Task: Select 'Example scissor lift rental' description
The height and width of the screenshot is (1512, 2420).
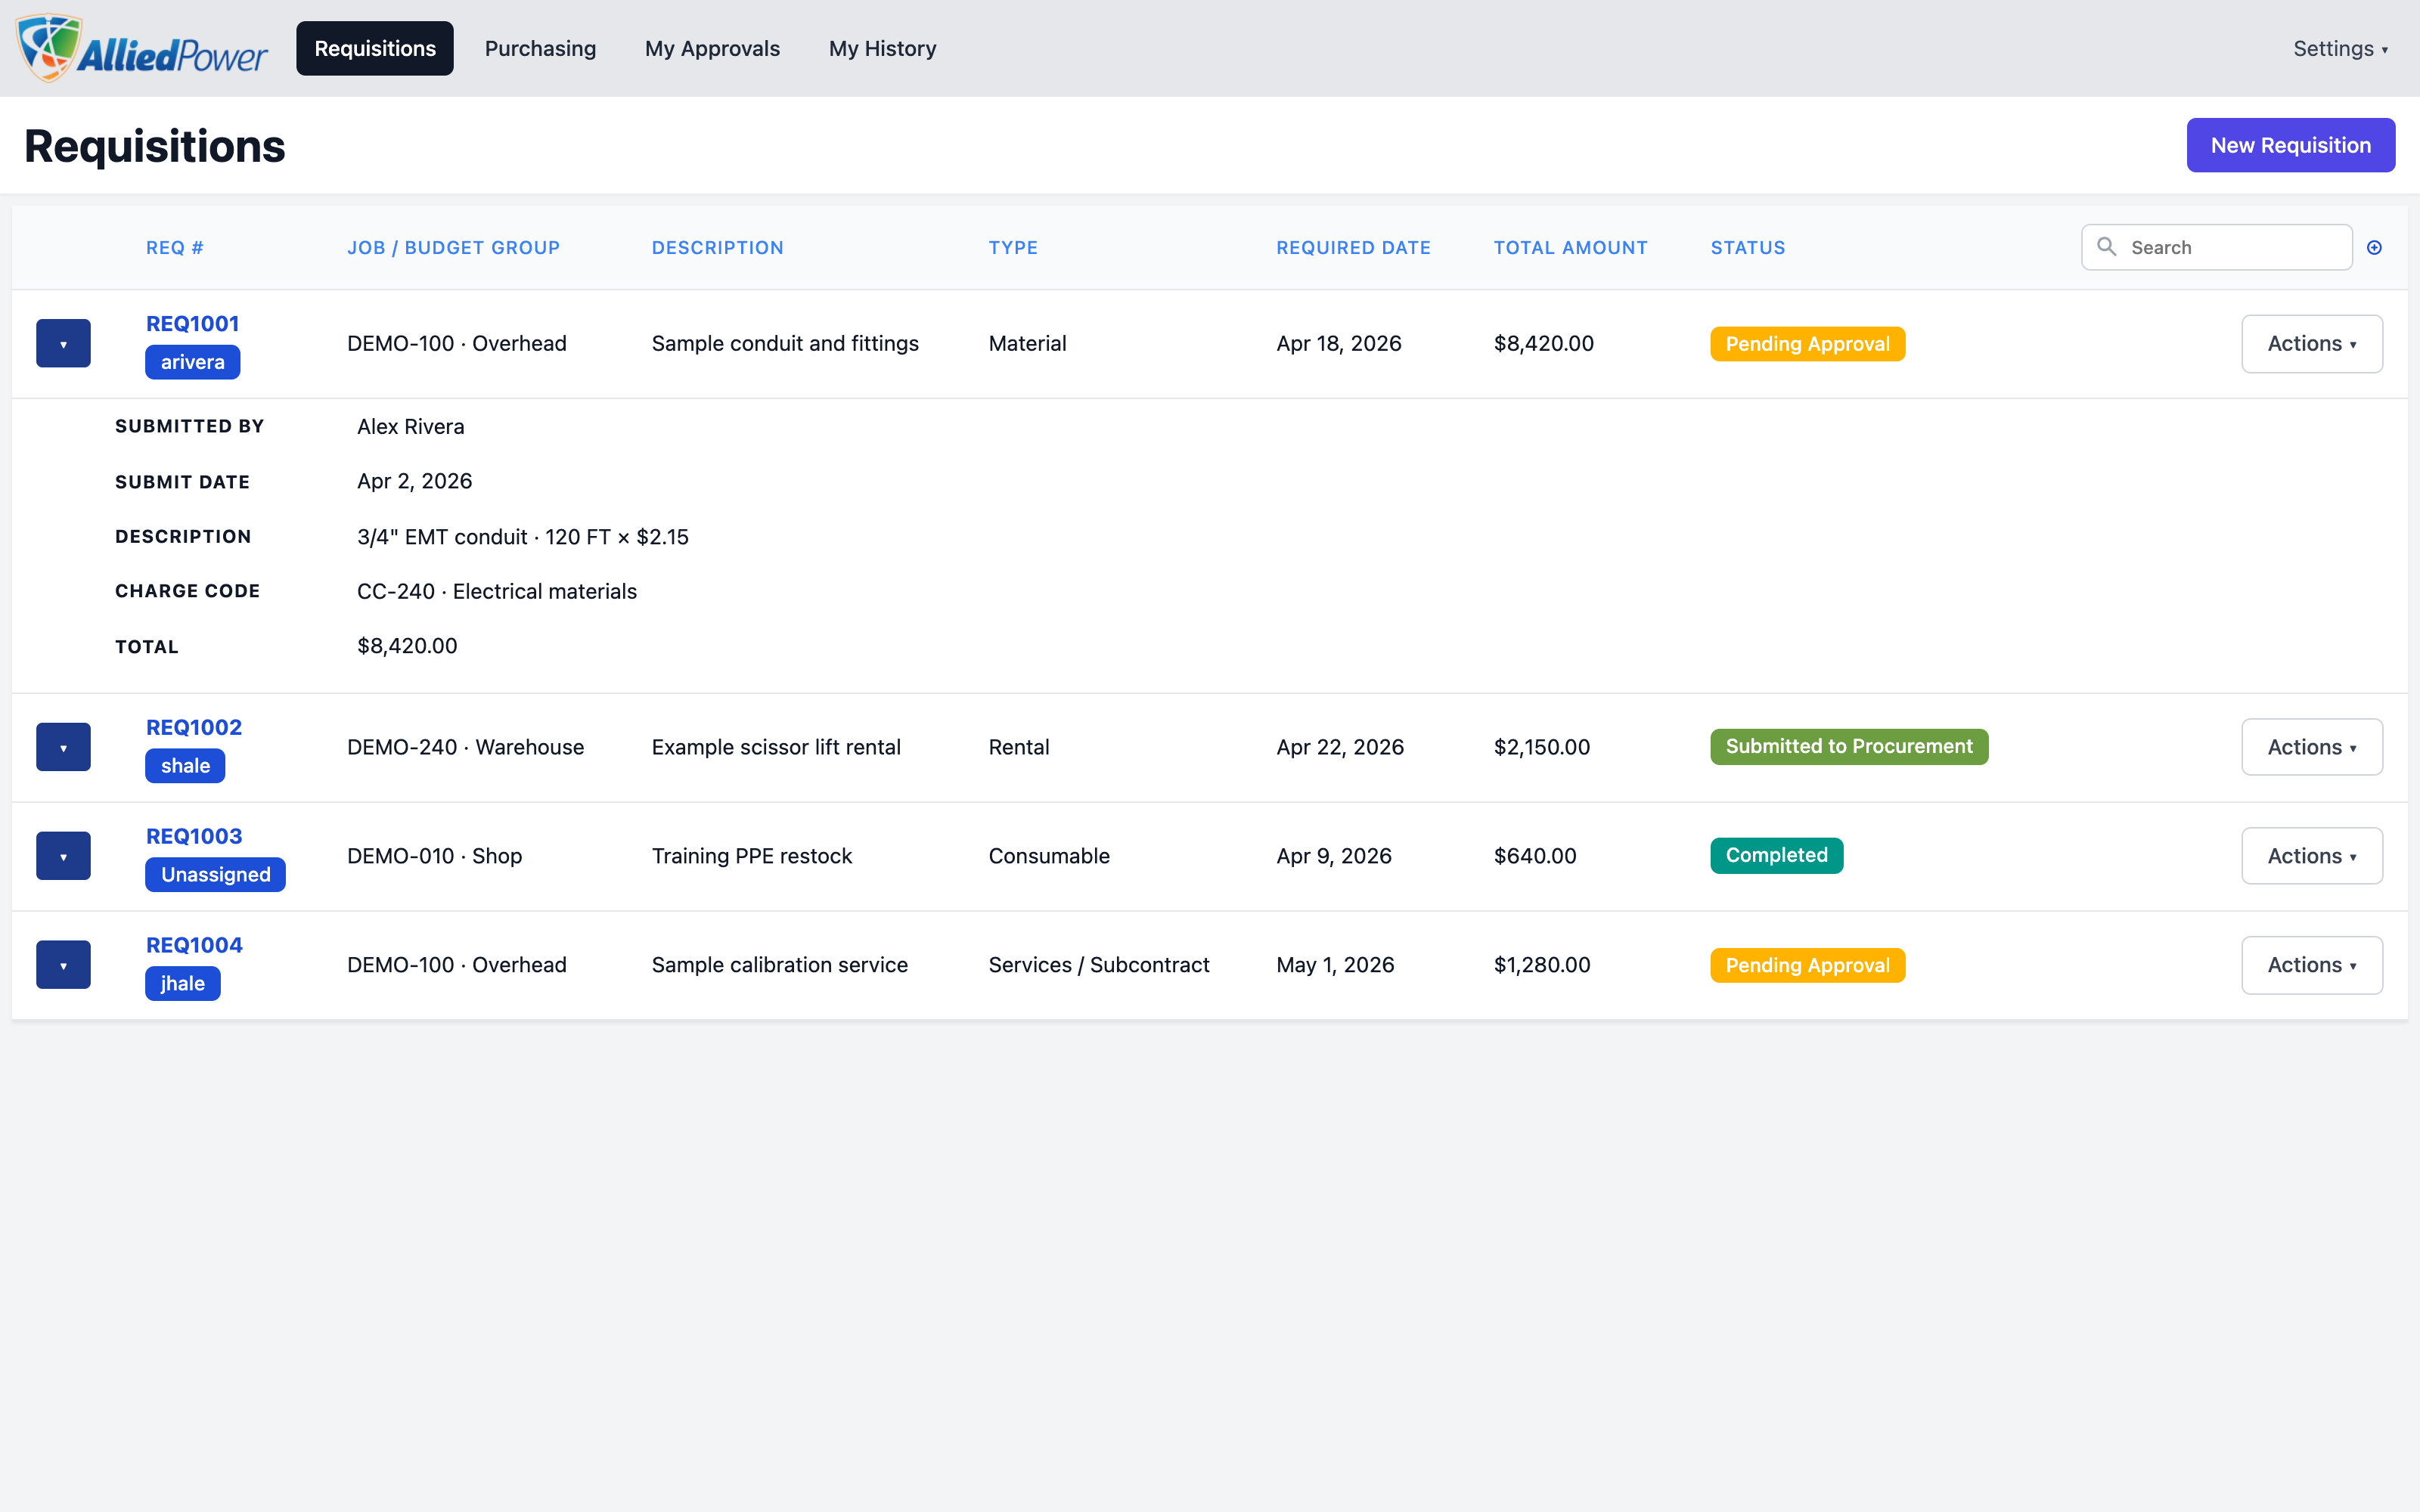Action: (x=776, y=747)
